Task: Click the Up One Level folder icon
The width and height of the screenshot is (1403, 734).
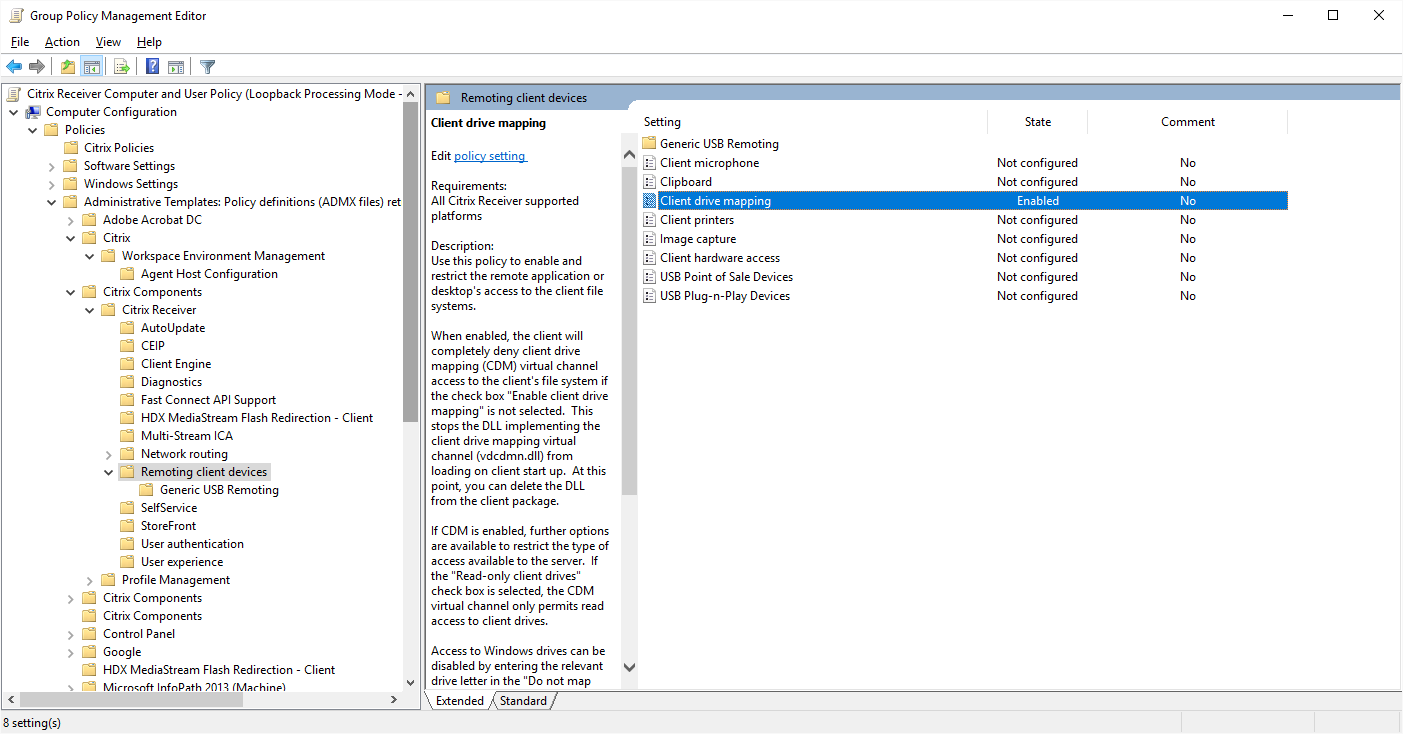Action: click(67, 67)
